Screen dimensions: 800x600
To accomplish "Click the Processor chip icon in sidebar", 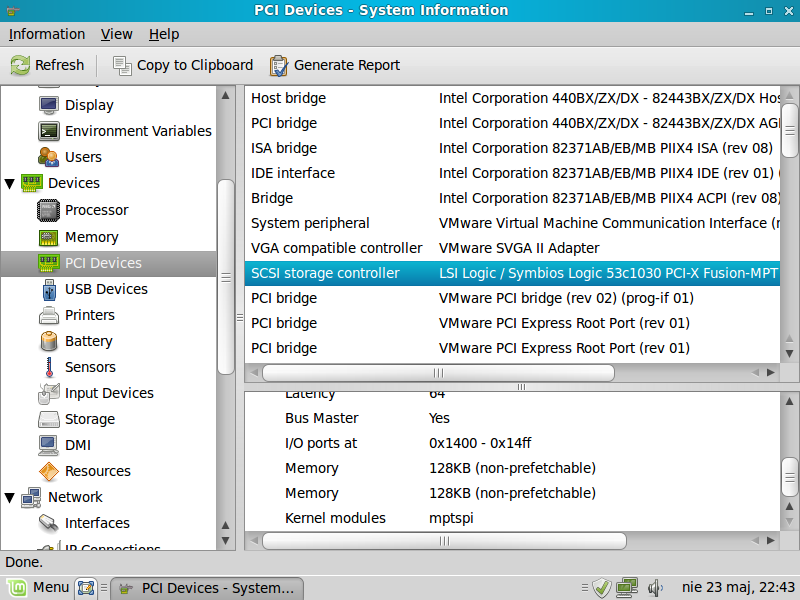I will click(49, 210).
